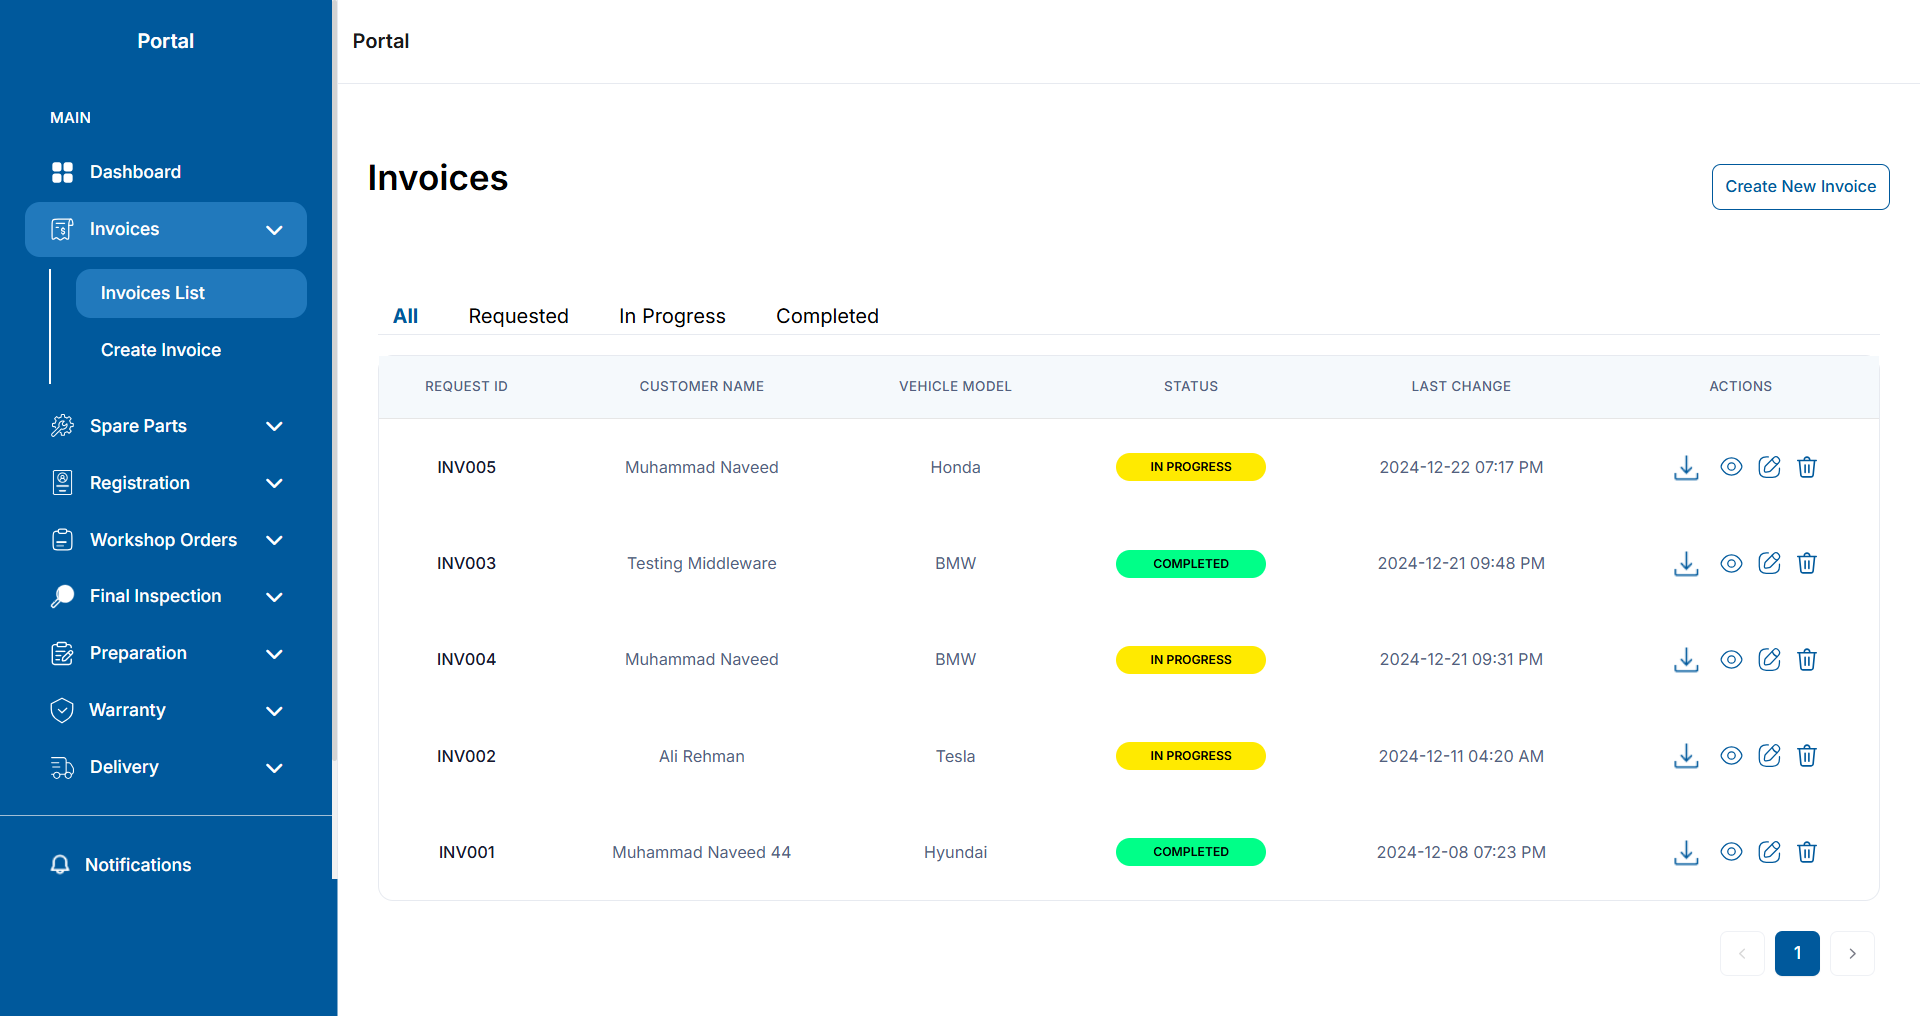This screenshot has height=1016, width=1920.
Task: View invoice INV004 with eye icon
Action: [1731, 659]
